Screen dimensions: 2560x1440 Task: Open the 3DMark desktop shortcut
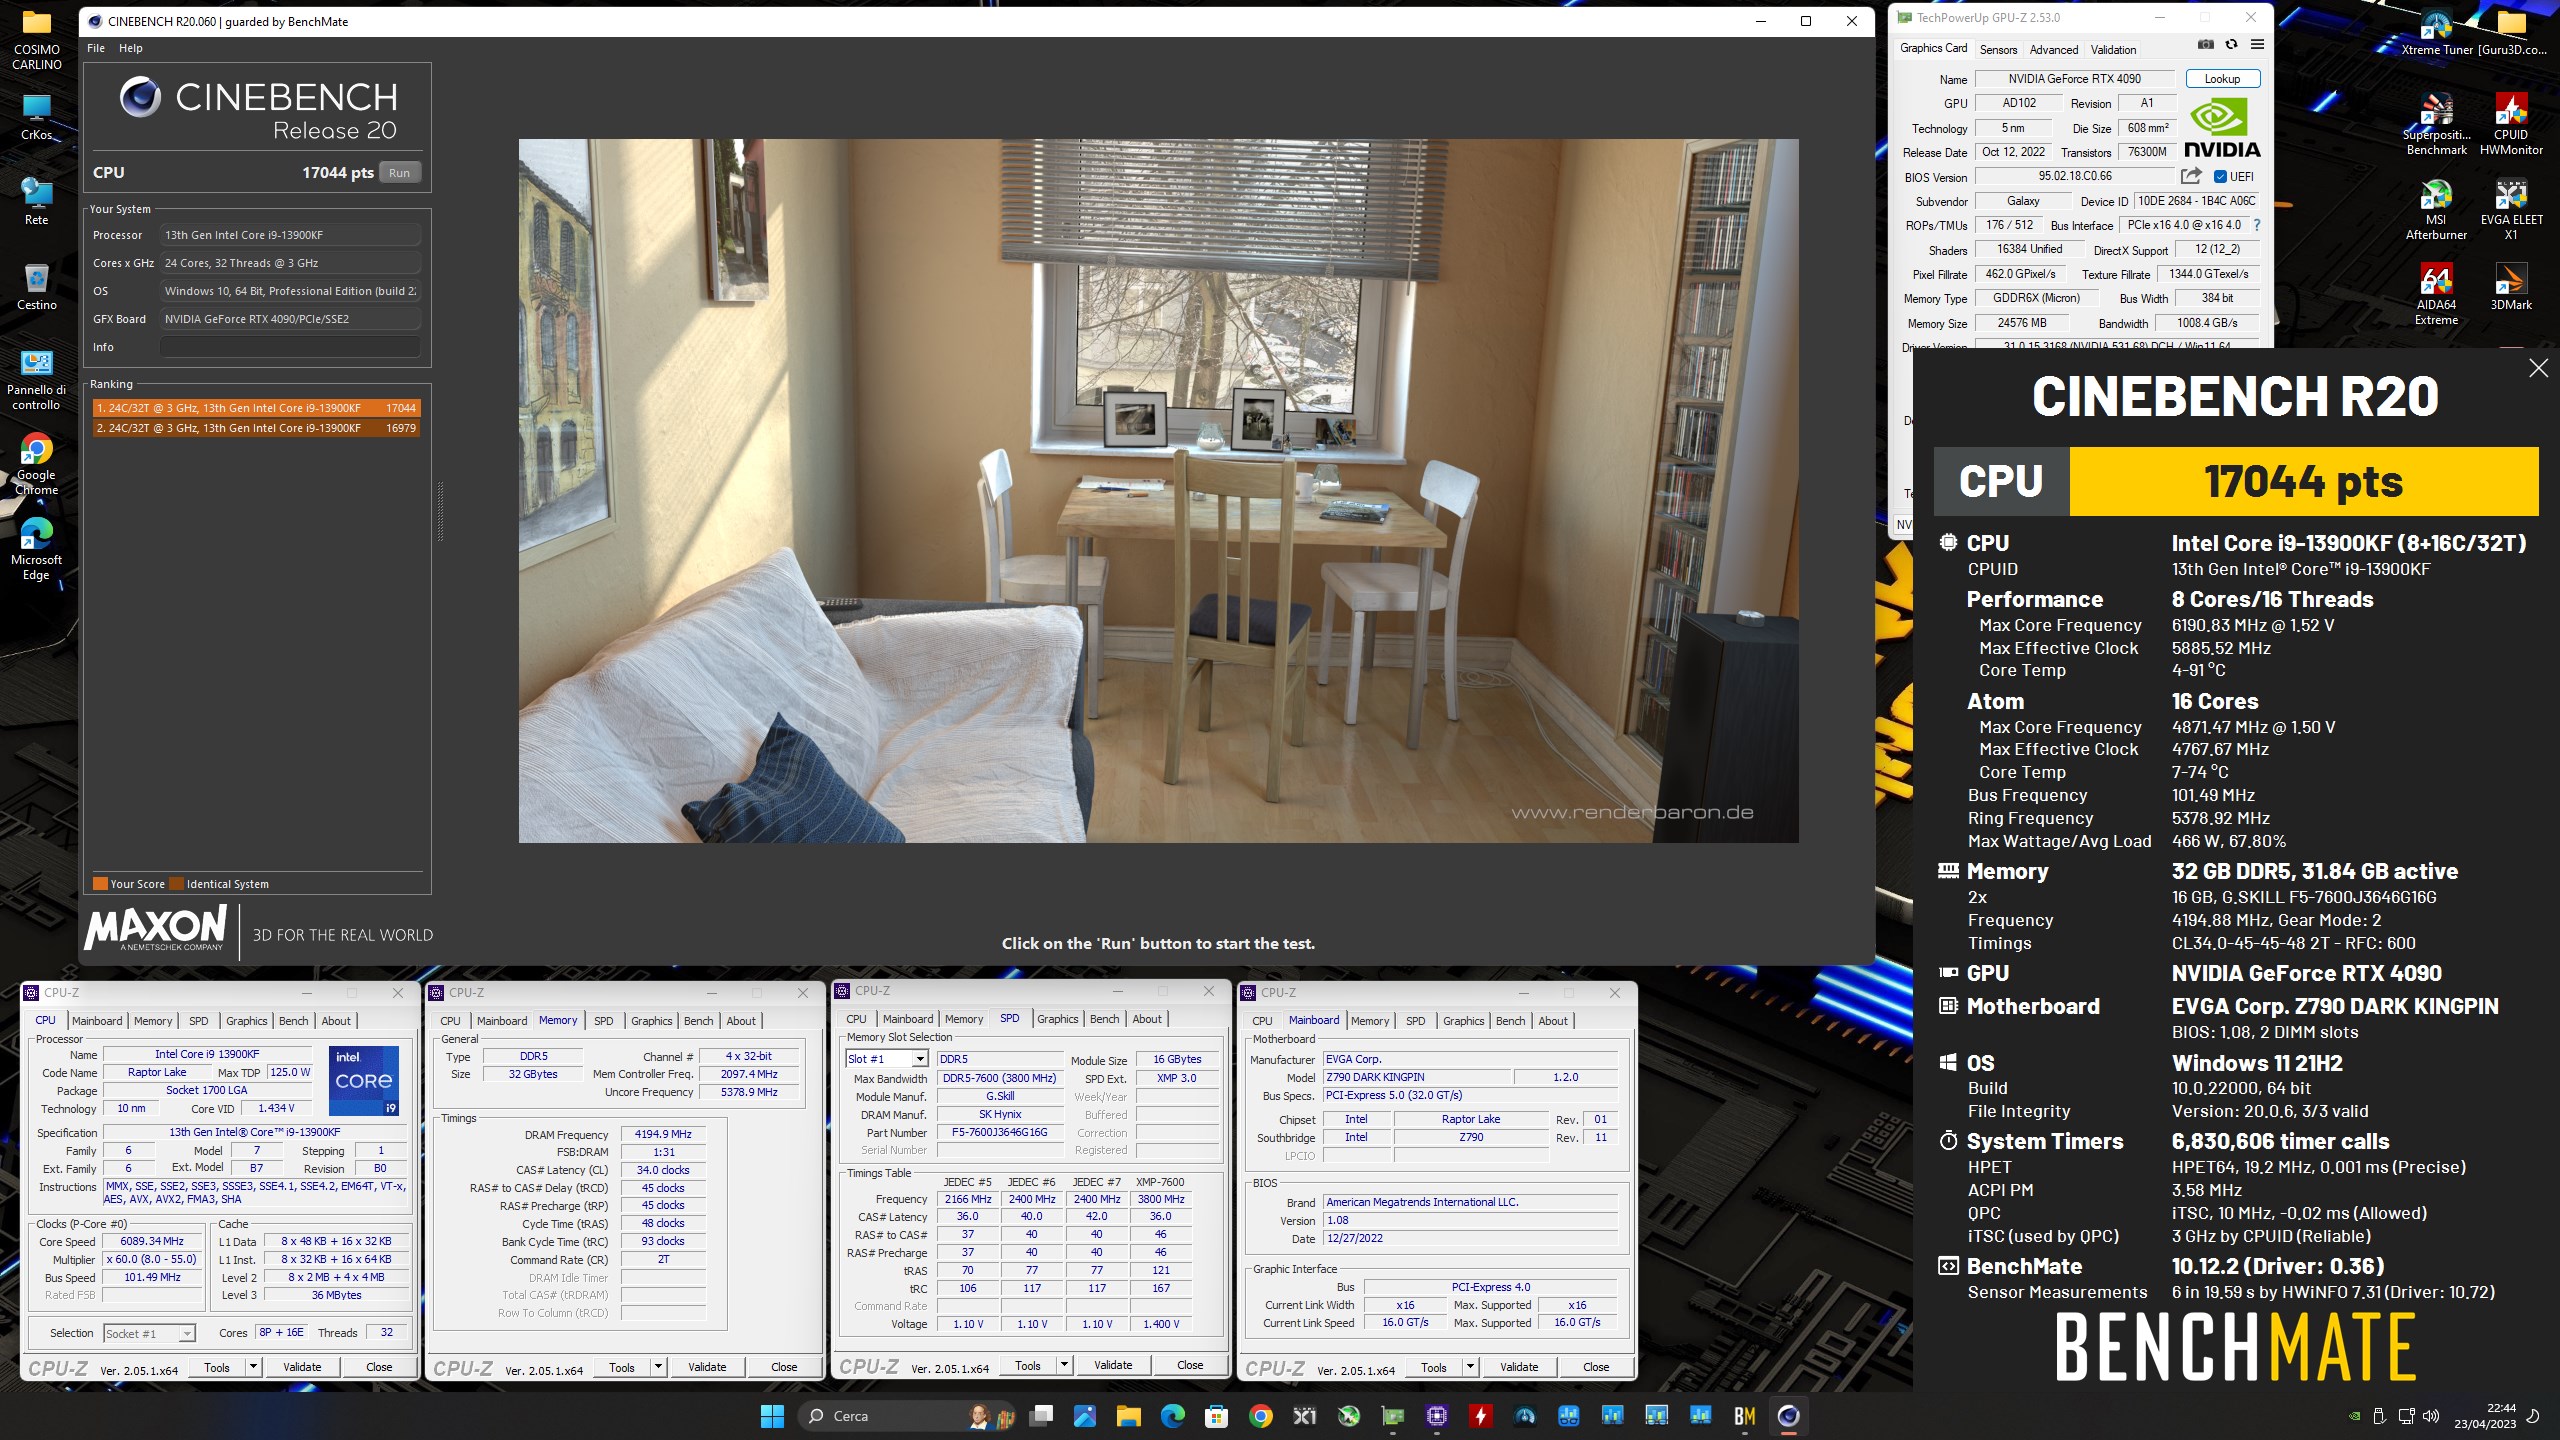[2511, 287]
